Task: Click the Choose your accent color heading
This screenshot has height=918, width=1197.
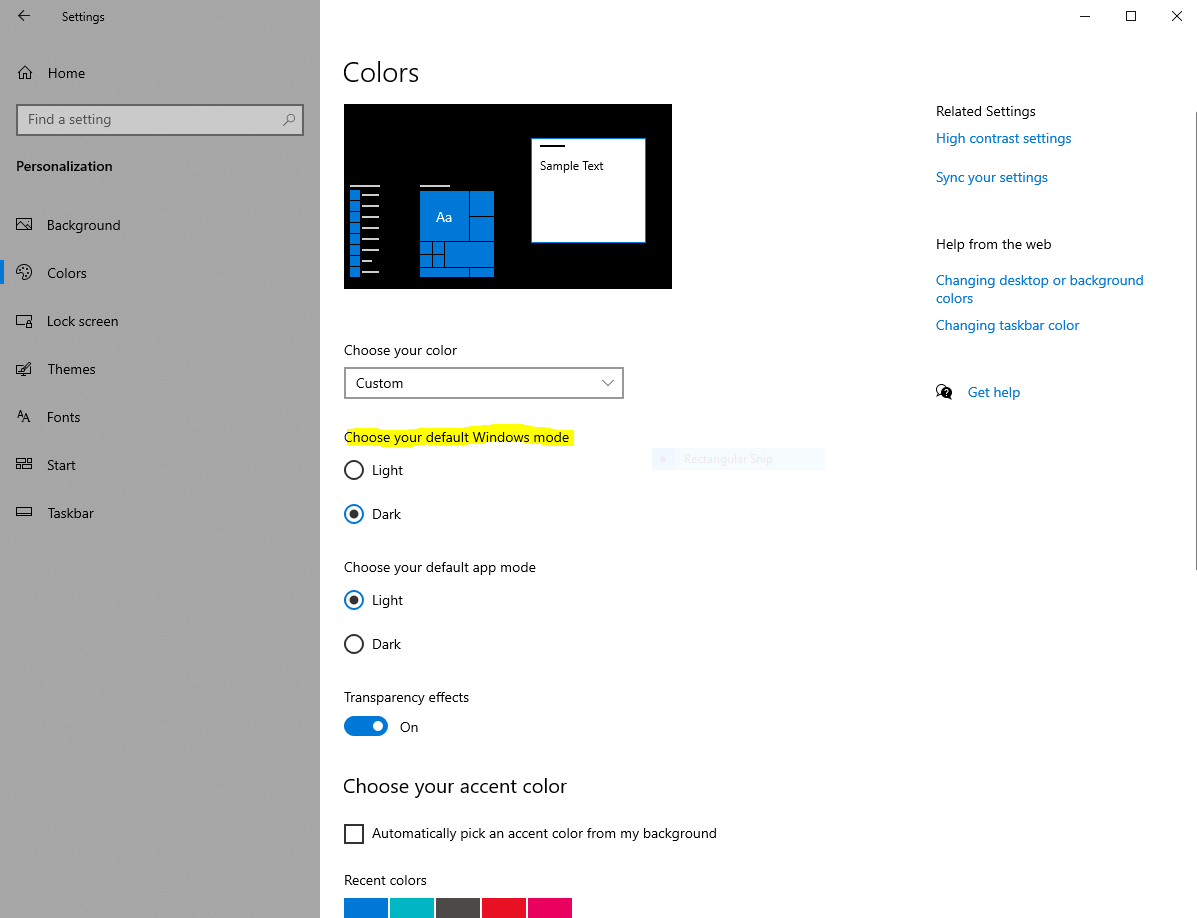Action: (x=455, y=786)
